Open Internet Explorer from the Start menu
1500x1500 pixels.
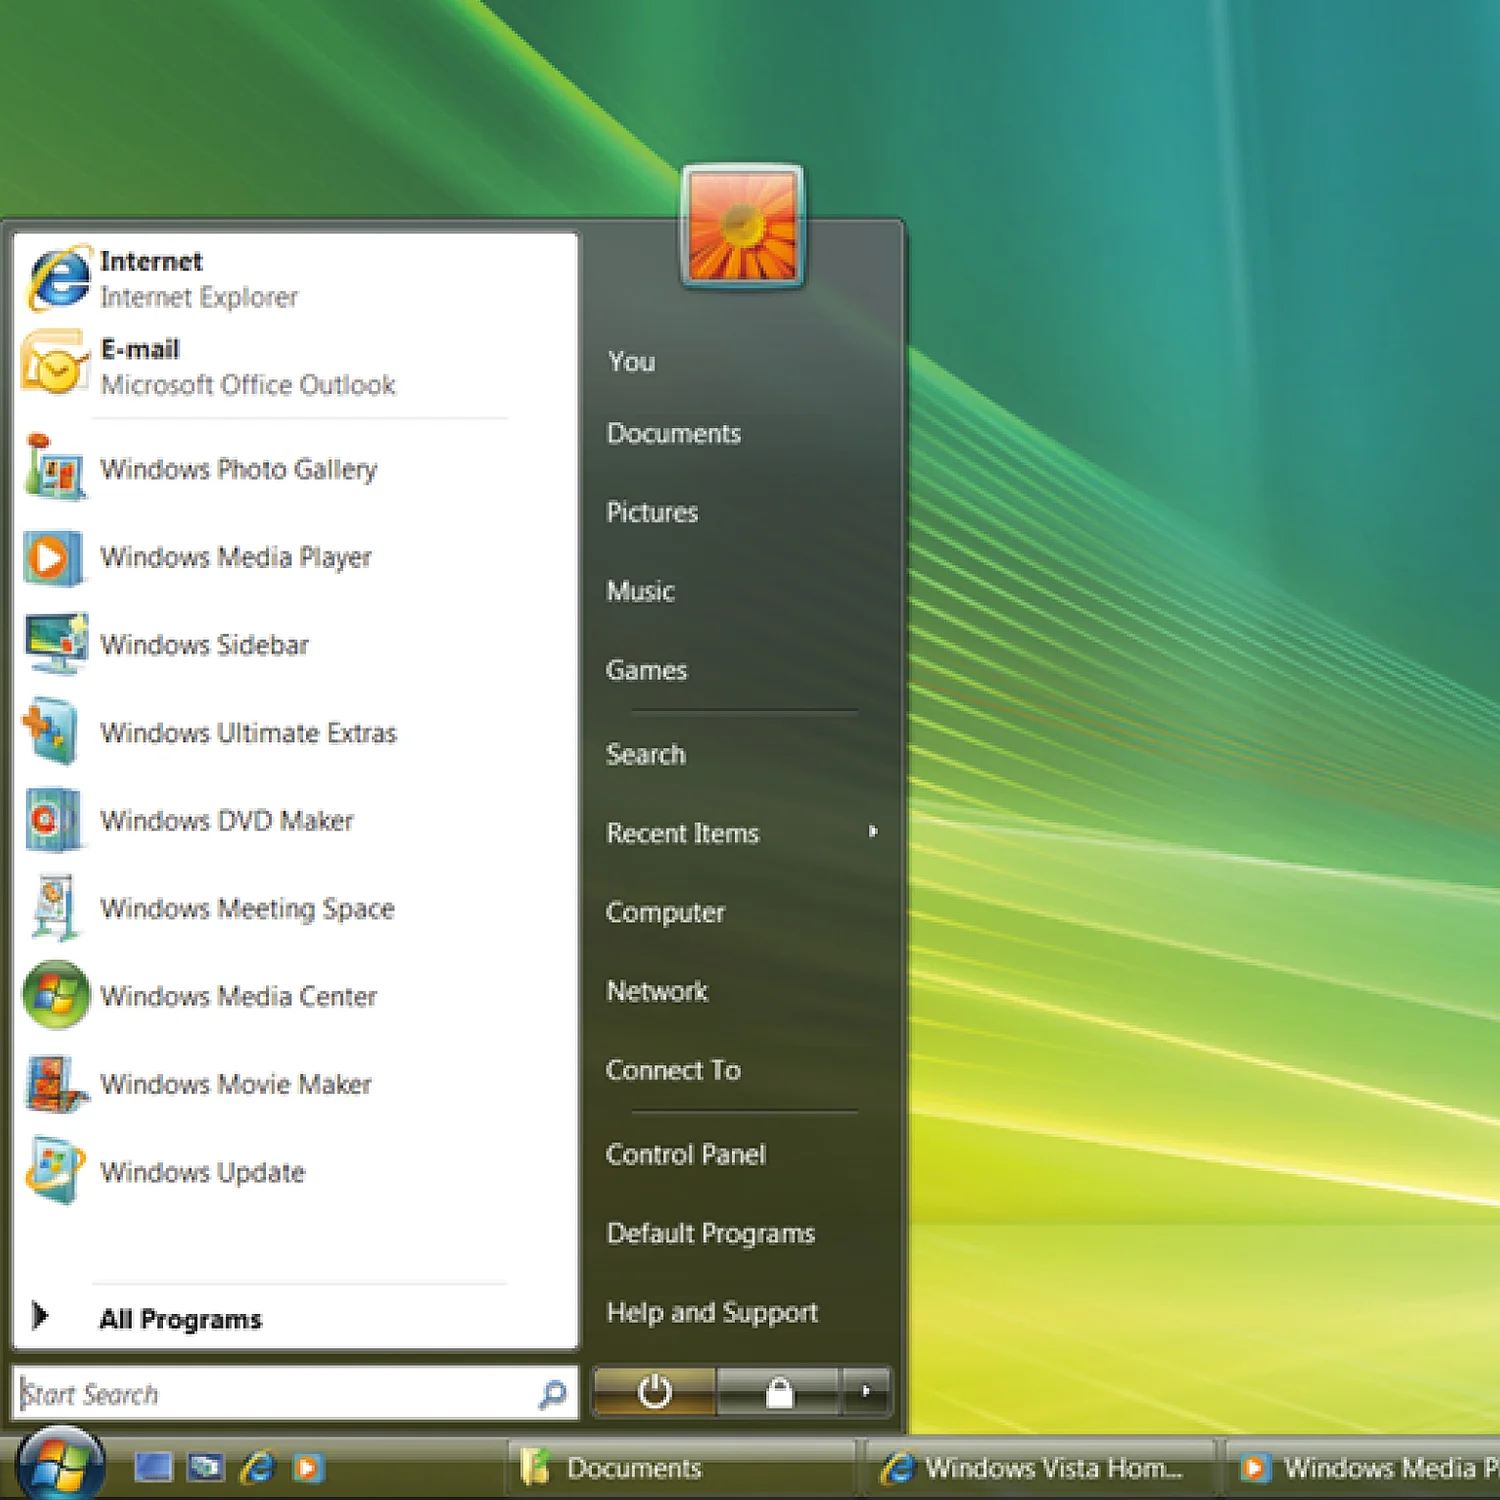295,278
